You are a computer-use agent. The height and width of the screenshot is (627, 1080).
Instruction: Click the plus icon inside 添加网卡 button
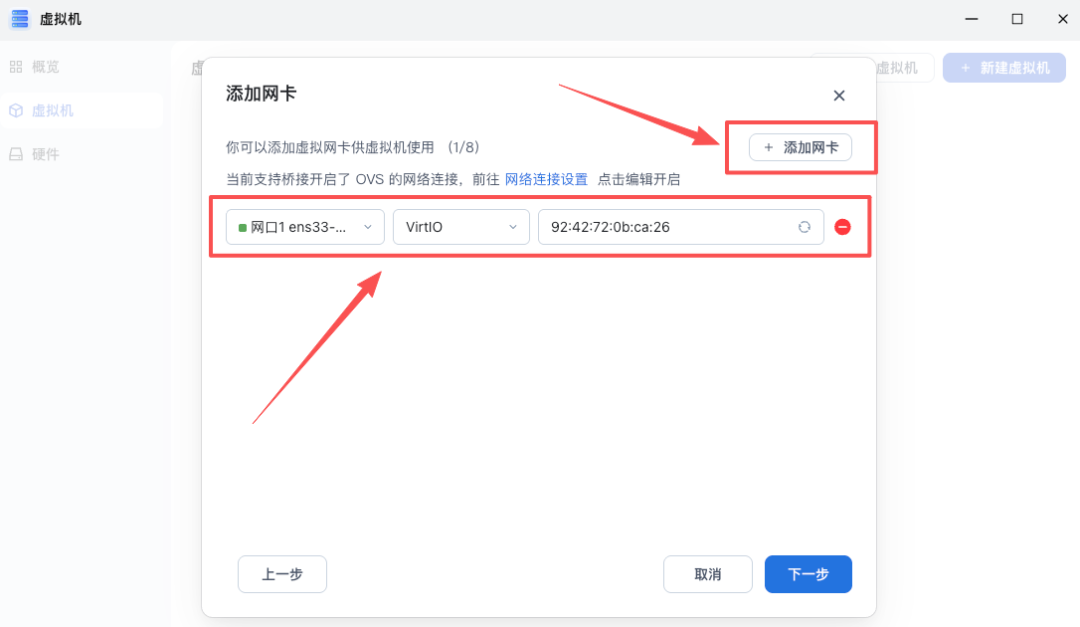click(768, 147)
